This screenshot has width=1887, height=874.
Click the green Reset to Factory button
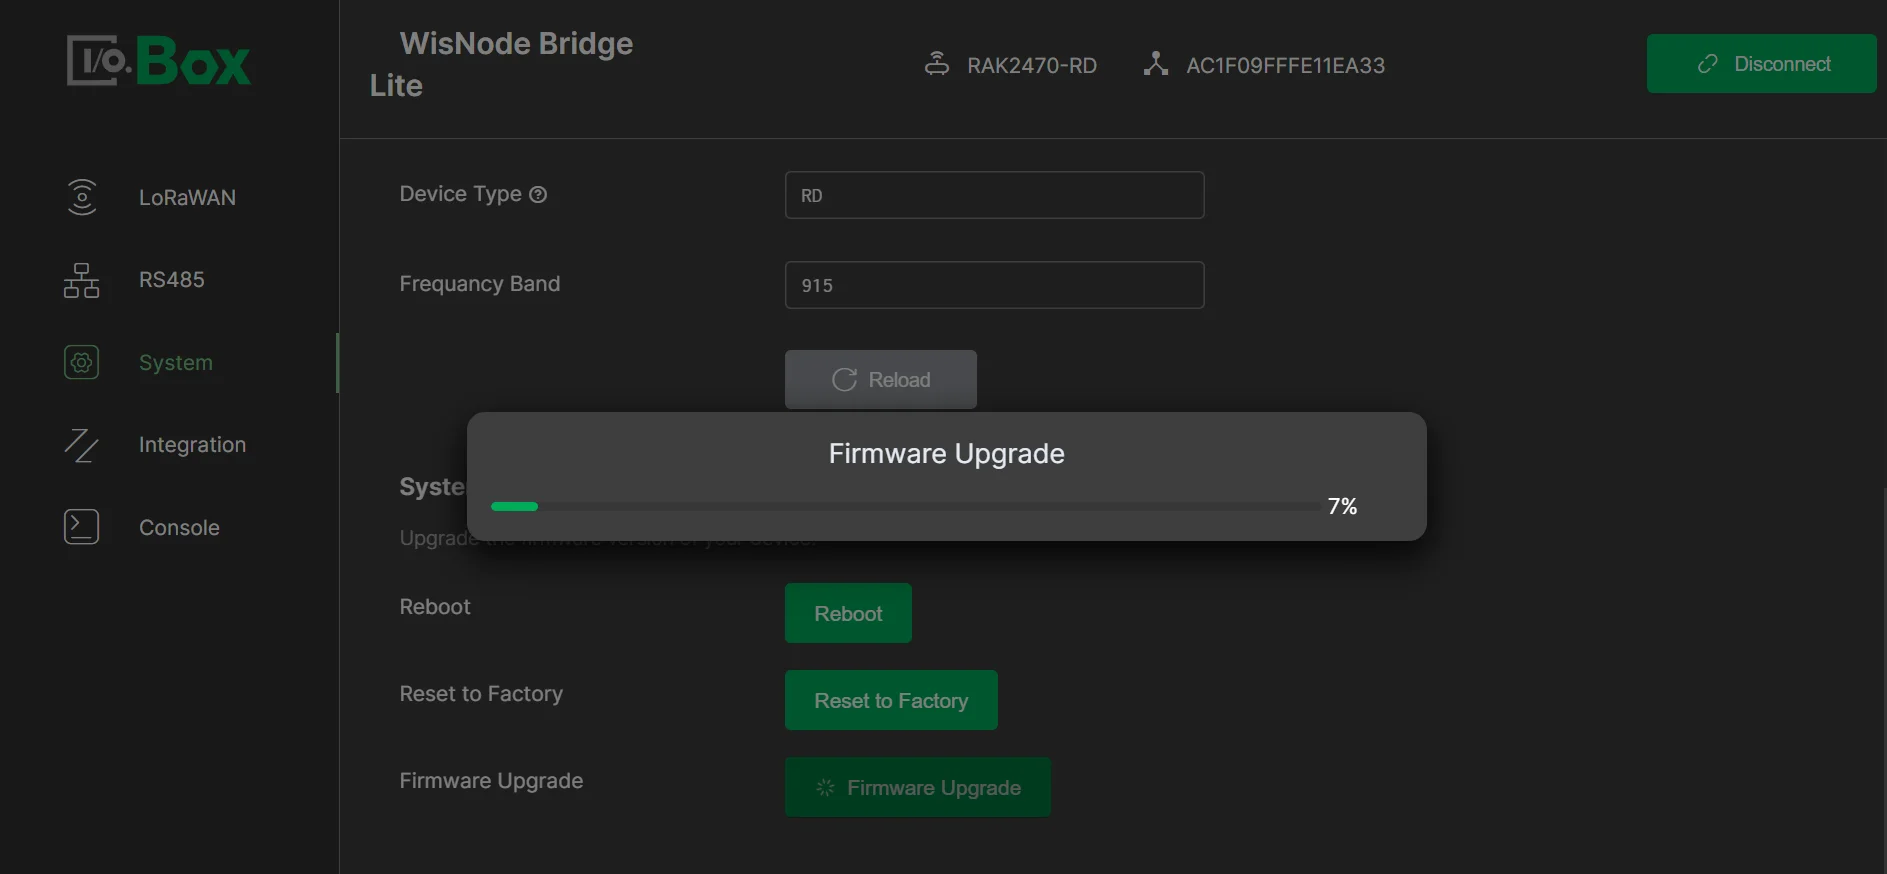tap(891, 700)
